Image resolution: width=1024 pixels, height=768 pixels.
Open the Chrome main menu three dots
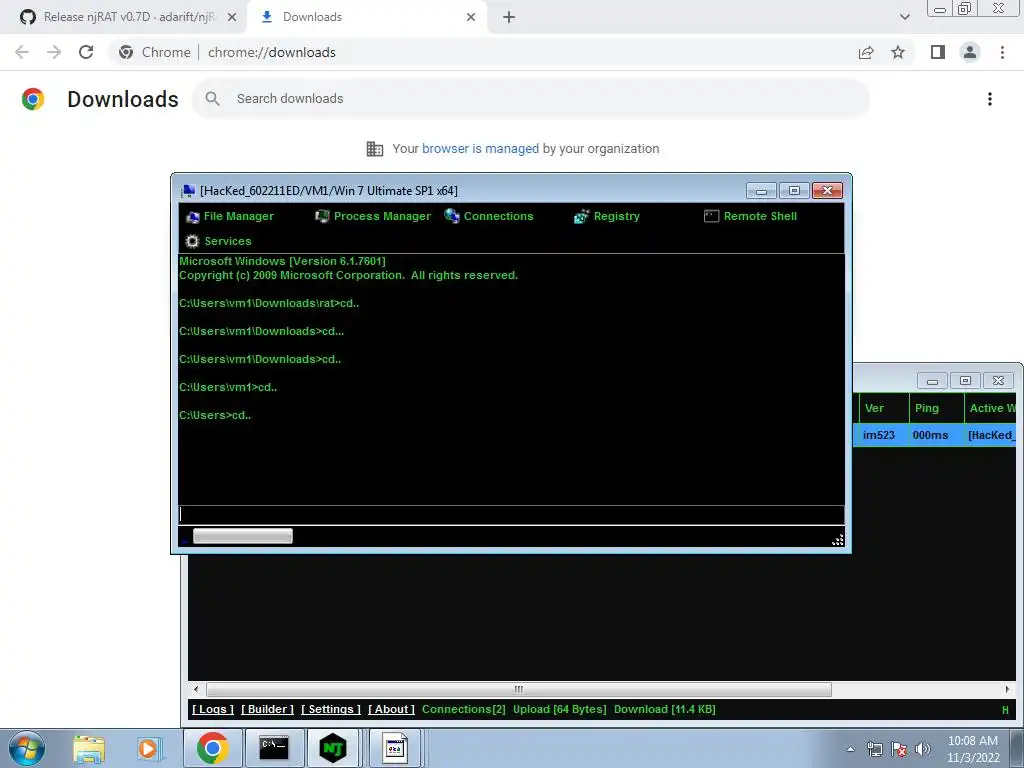tap(1002, 52)
